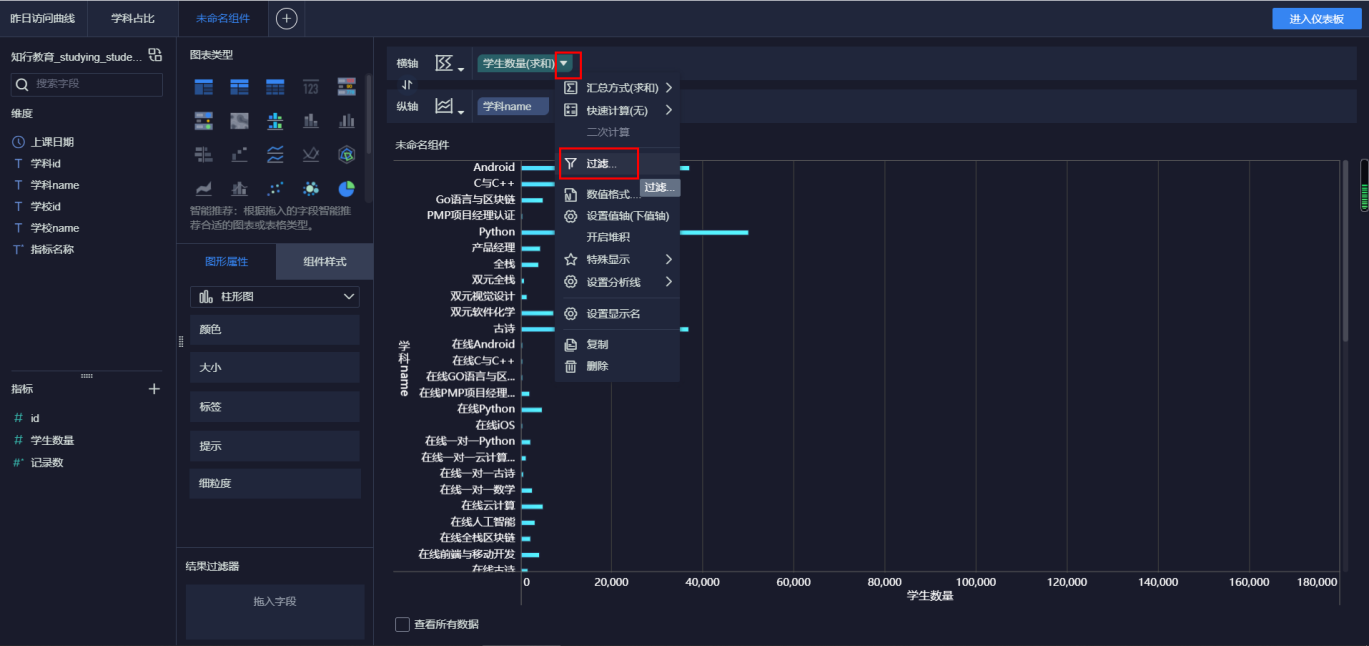Select 删除 from the context menu

617,366
